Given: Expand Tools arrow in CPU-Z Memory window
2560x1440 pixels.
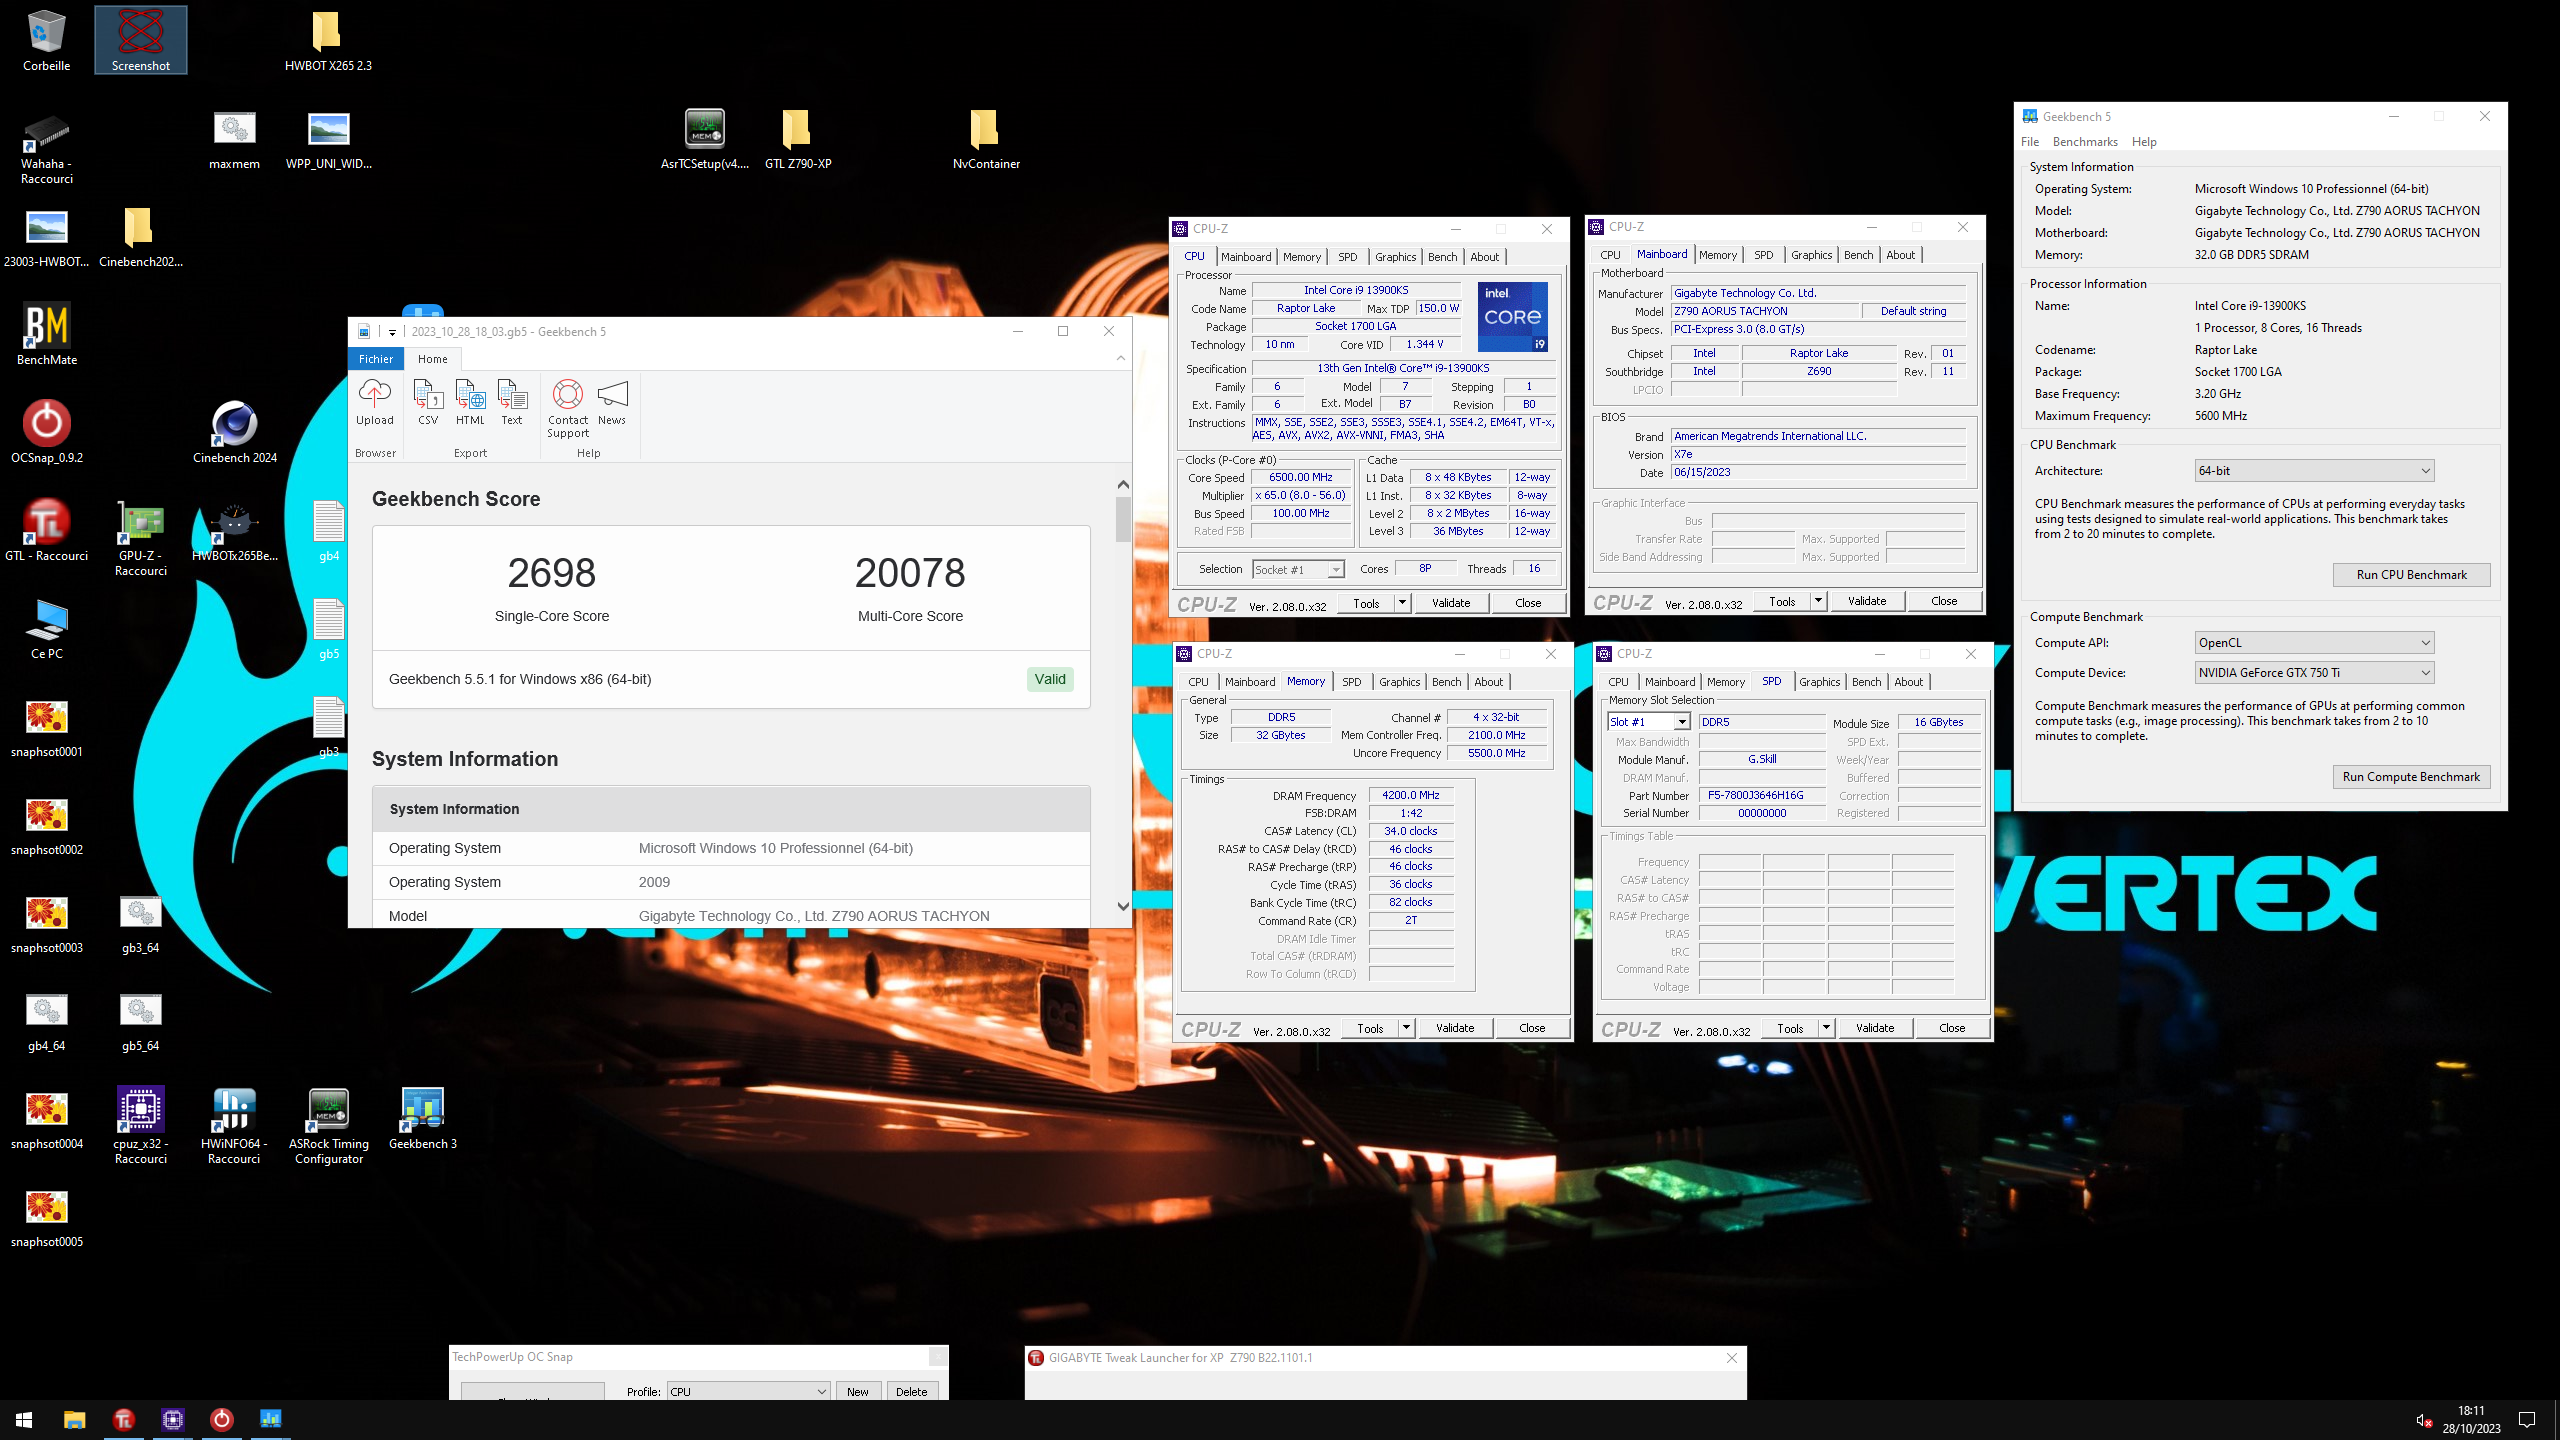Looking at the screenshot, I should click(1406, 1028).
